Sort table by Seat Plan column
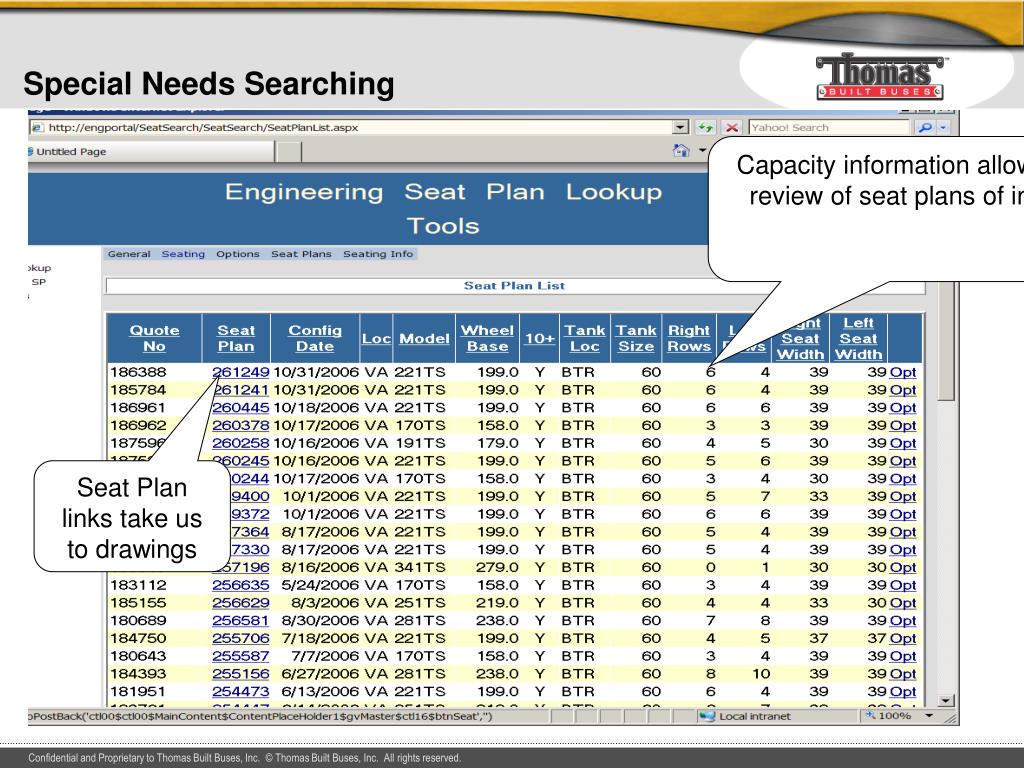The height and width of the screenshot is (768, 1024). (236, 338)
